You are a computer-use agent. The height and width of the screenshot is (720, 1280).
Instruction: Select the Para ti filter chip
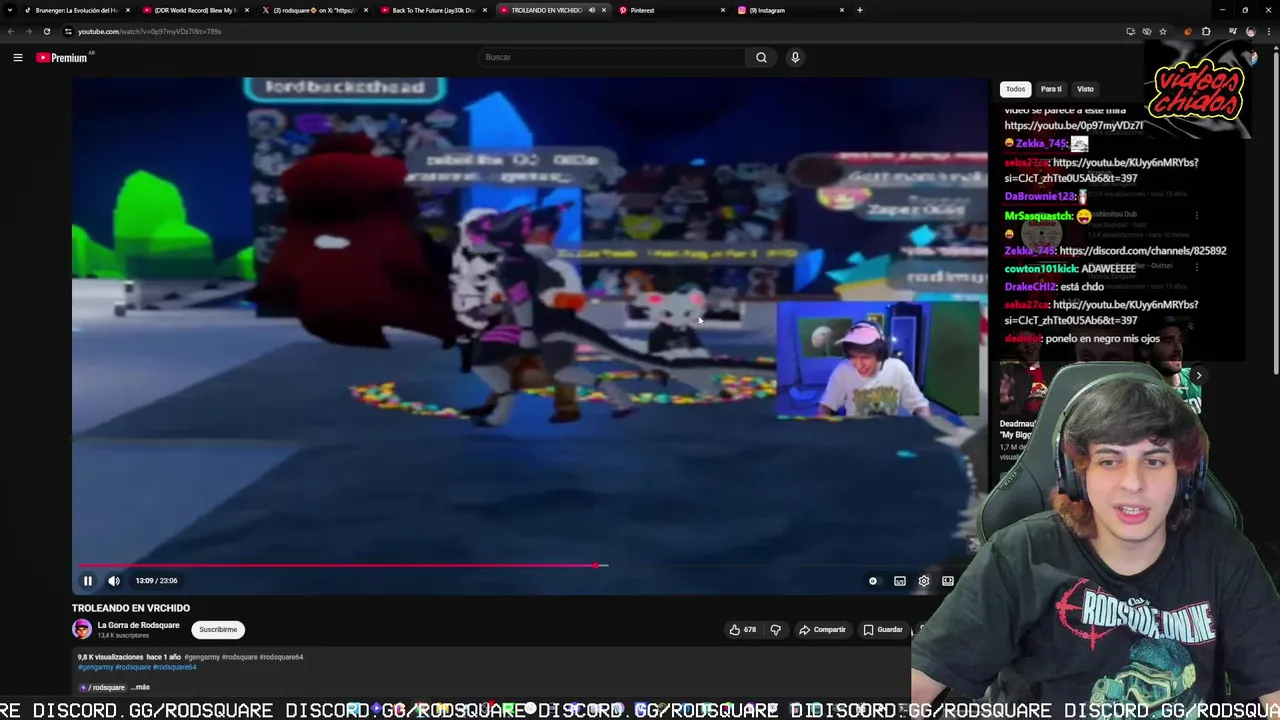1051,89
